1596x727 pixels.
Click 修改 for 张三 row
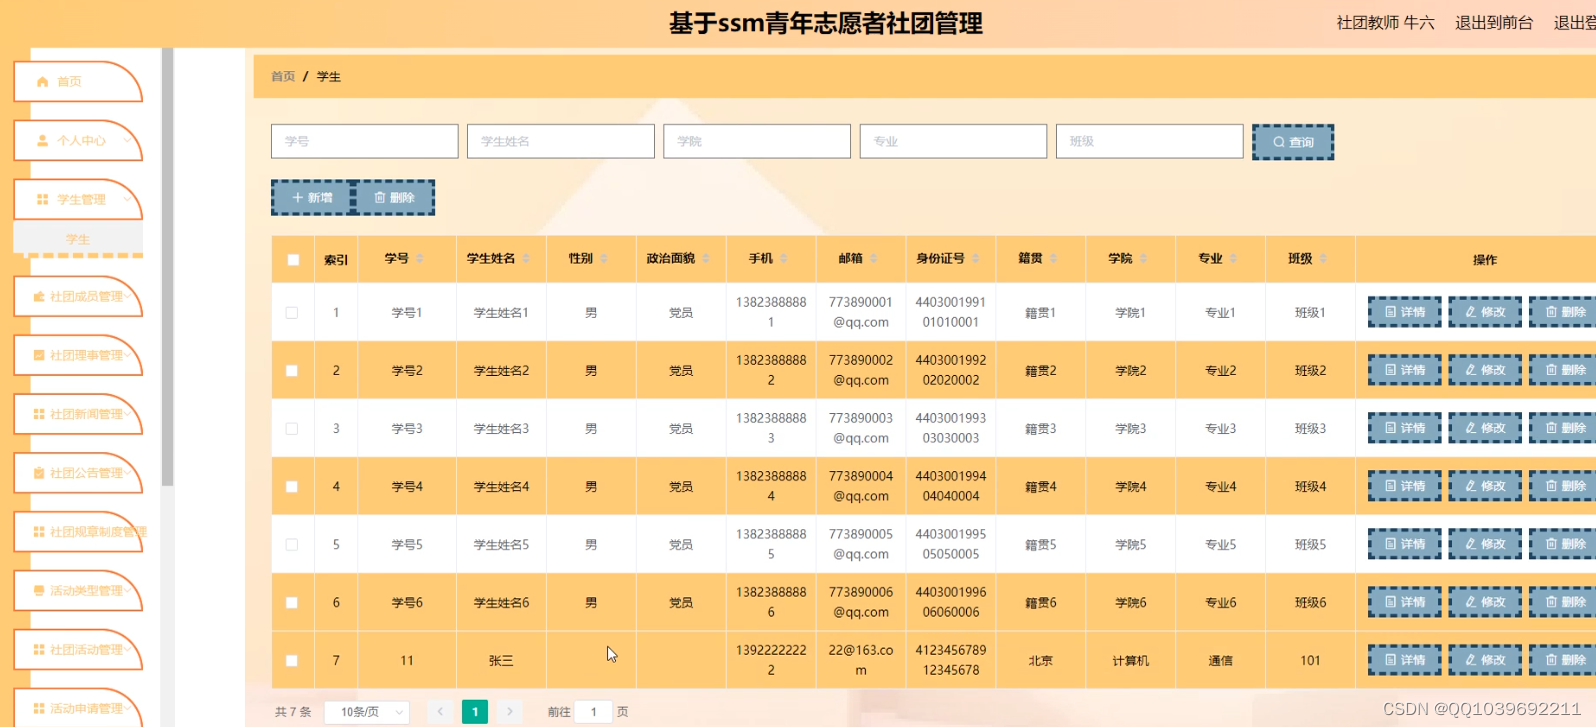click(x=1485, y=660)
